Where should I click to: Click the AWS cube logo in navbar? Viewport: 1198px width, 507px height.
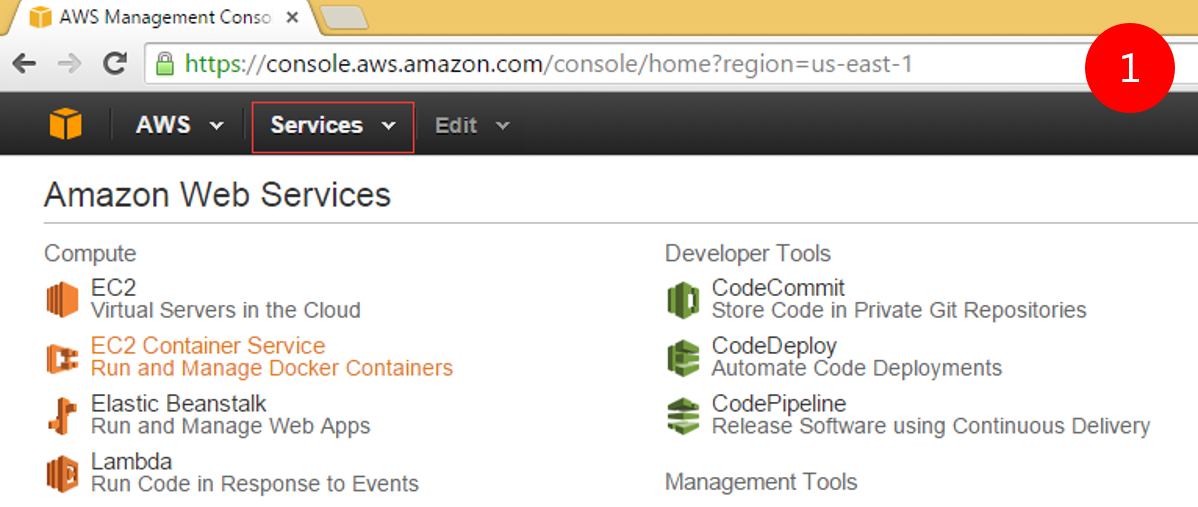tap(66, 124)
